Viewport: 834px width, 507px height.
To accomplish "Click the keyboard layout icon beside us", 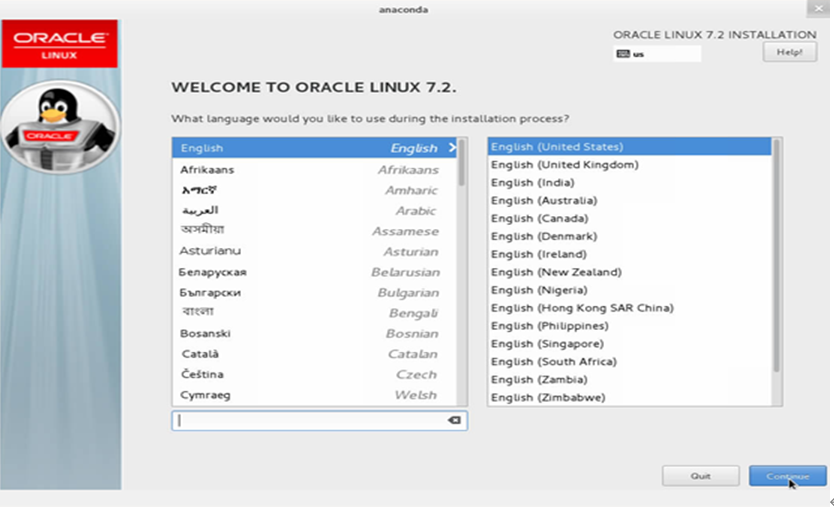I will 623,54.
